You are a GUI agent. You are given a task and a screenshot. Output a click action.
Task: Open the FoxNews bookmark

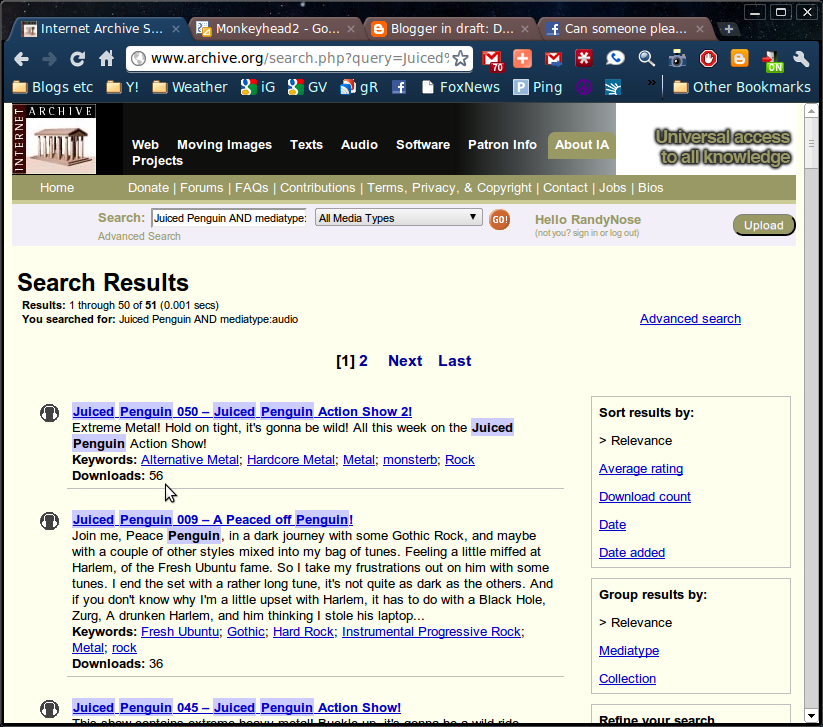pyautogui.click(x=461, y=87)
